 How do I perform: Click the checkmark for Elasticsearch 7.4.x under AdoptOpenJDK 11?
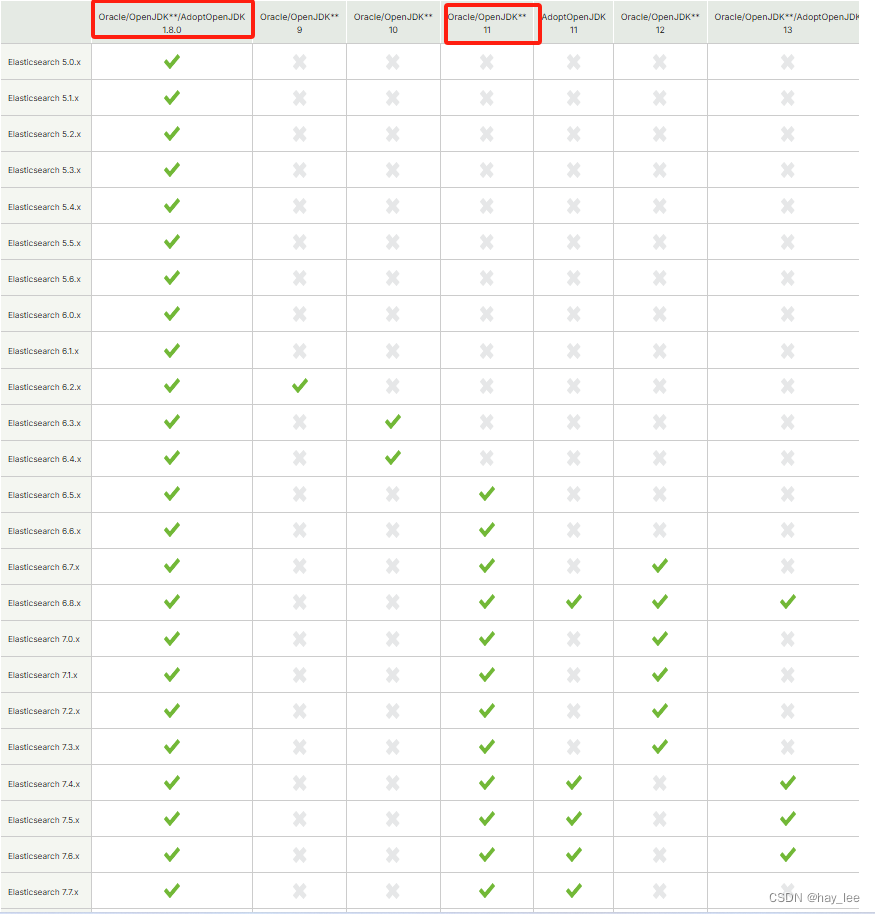tap(573, 782)
